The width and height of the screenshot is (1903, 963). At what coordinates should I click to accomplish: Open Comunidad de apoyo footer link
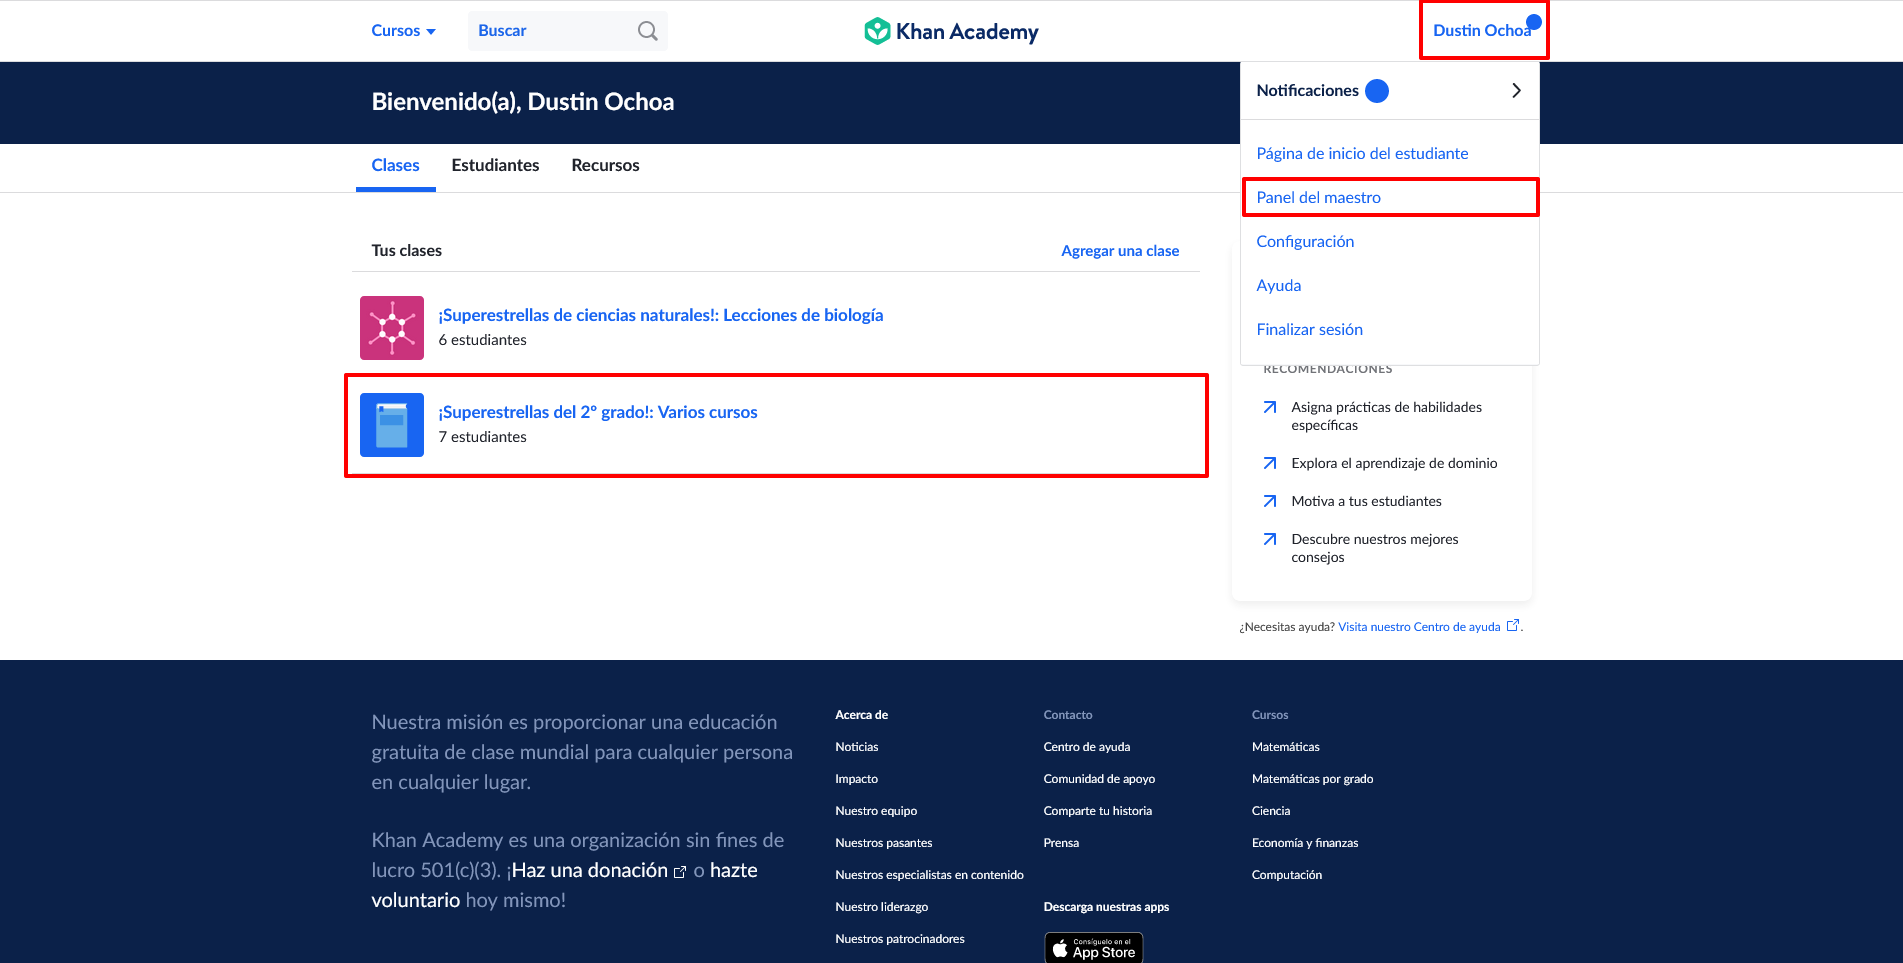coord(1099,779)
